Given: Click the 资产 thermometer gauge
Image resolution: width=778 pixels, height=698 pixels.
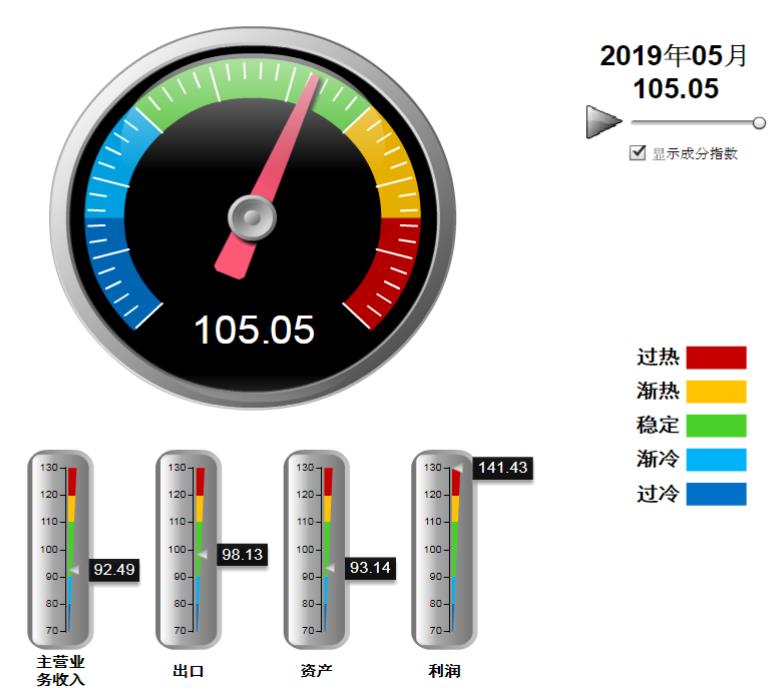Looking at the screenshot, I should [x=317, y=548].
